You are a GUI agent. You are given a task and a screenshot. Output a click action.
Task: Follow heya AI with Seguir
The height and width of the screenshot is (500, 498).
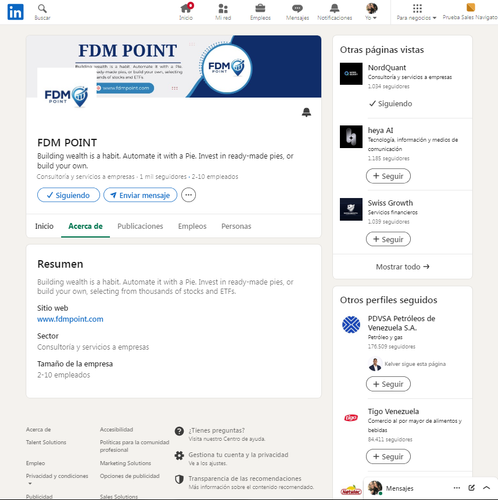click(388, 176)
